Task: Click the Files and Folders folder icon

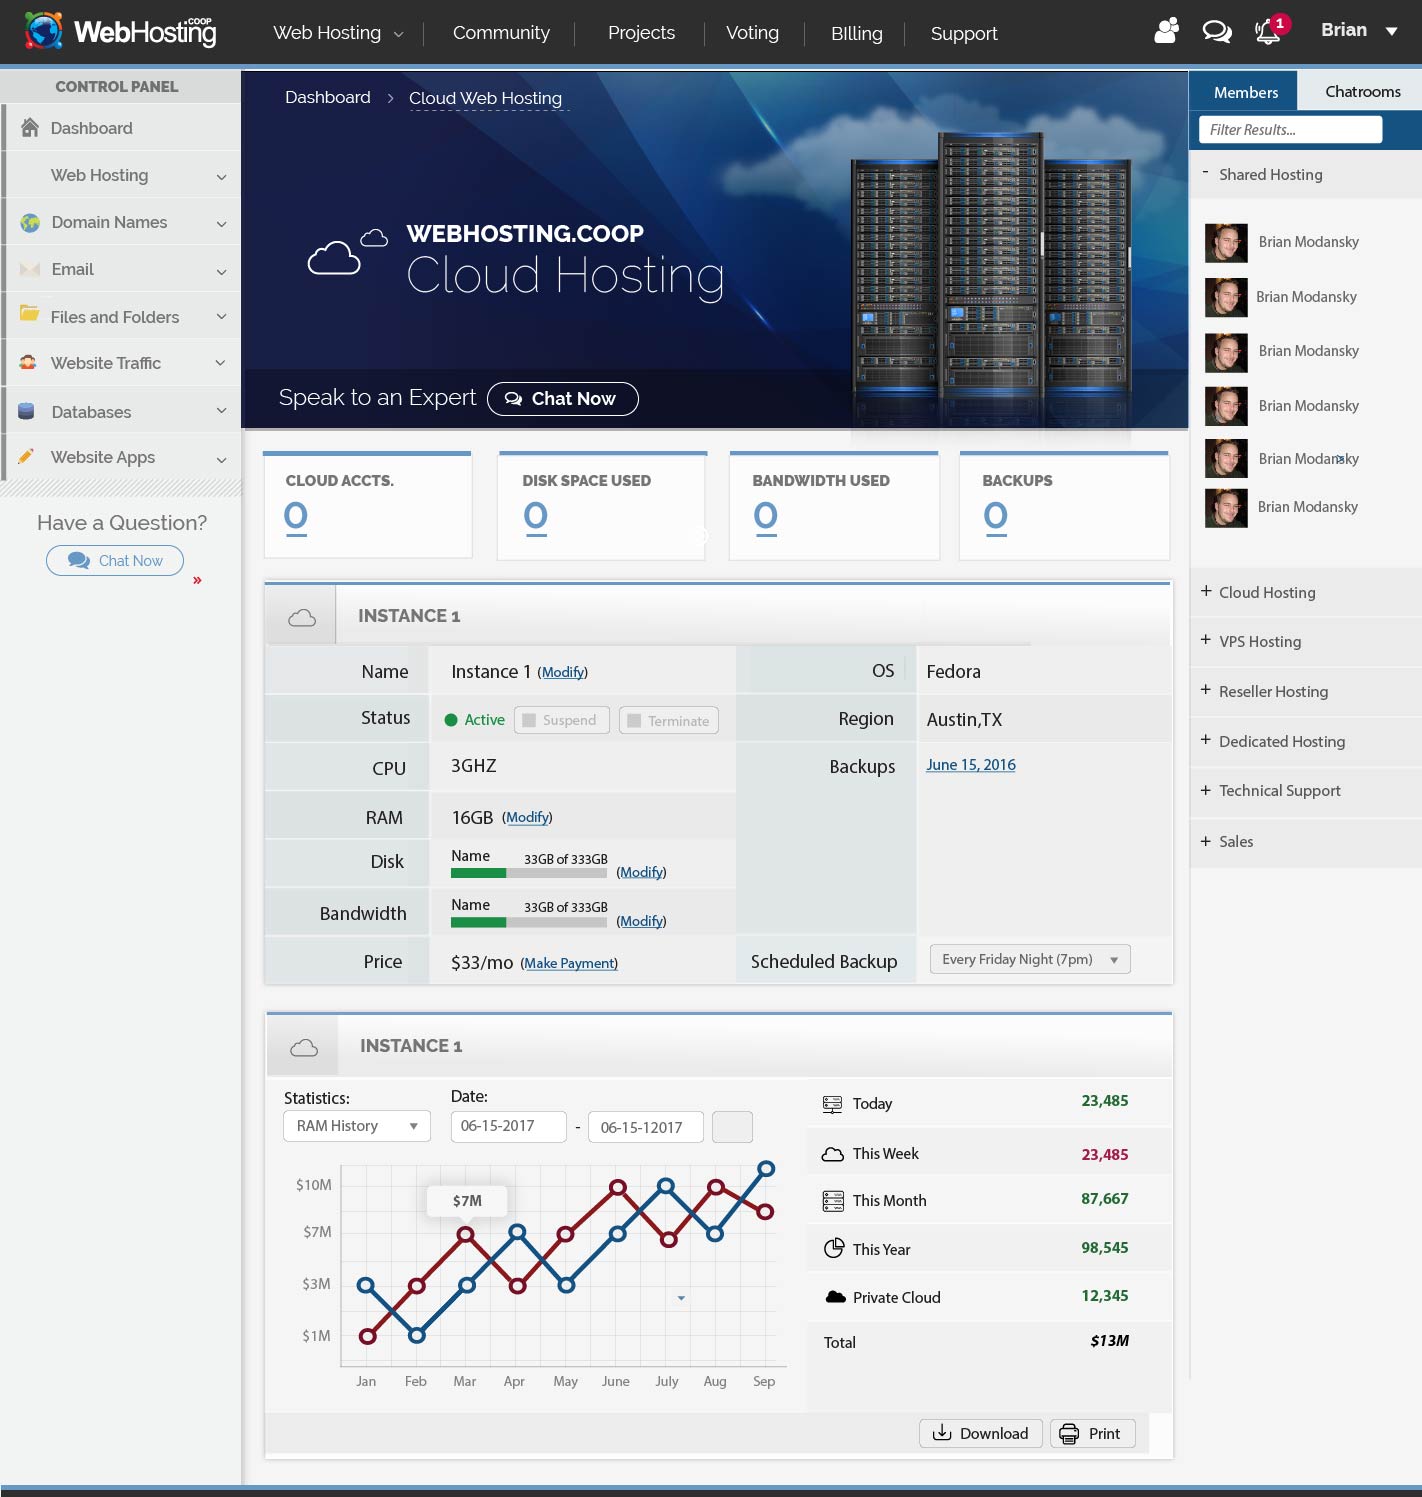Action: pos(30,314)
